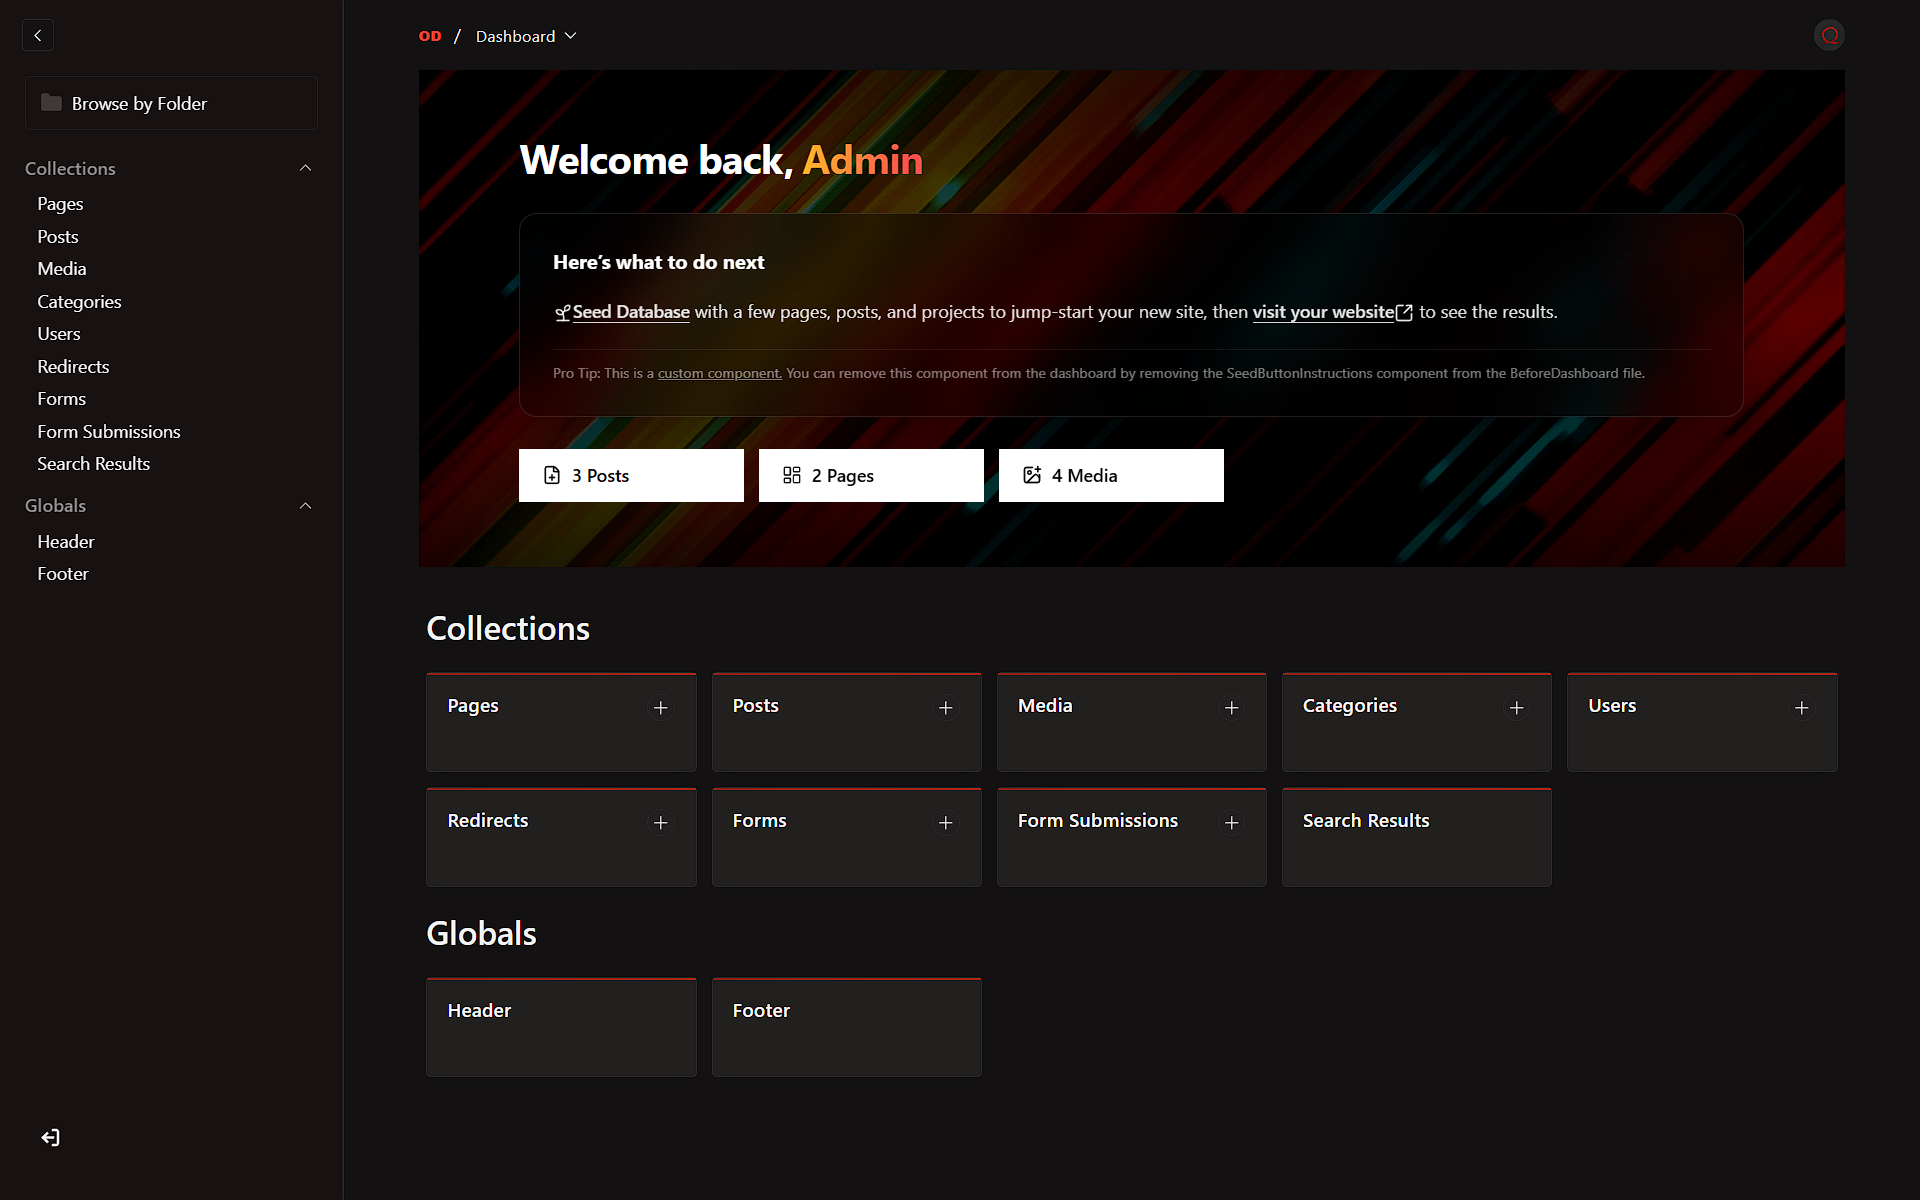This screenshot has width=1920, height=1200.
Task: Collapse the sidebar with the back arrow
Action: pyautogui.click(x=37, y=35)
